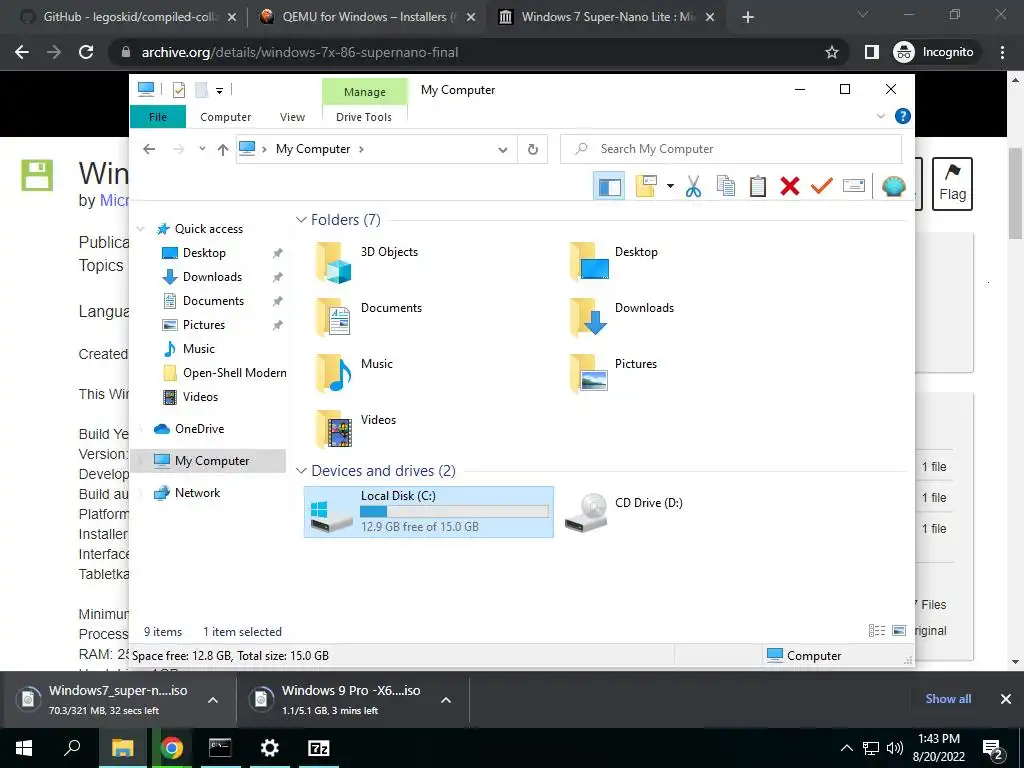This screenshot has width=1024, height=768.
Task: Select the Pictures folder in Folders group
Action: (613, 374)
